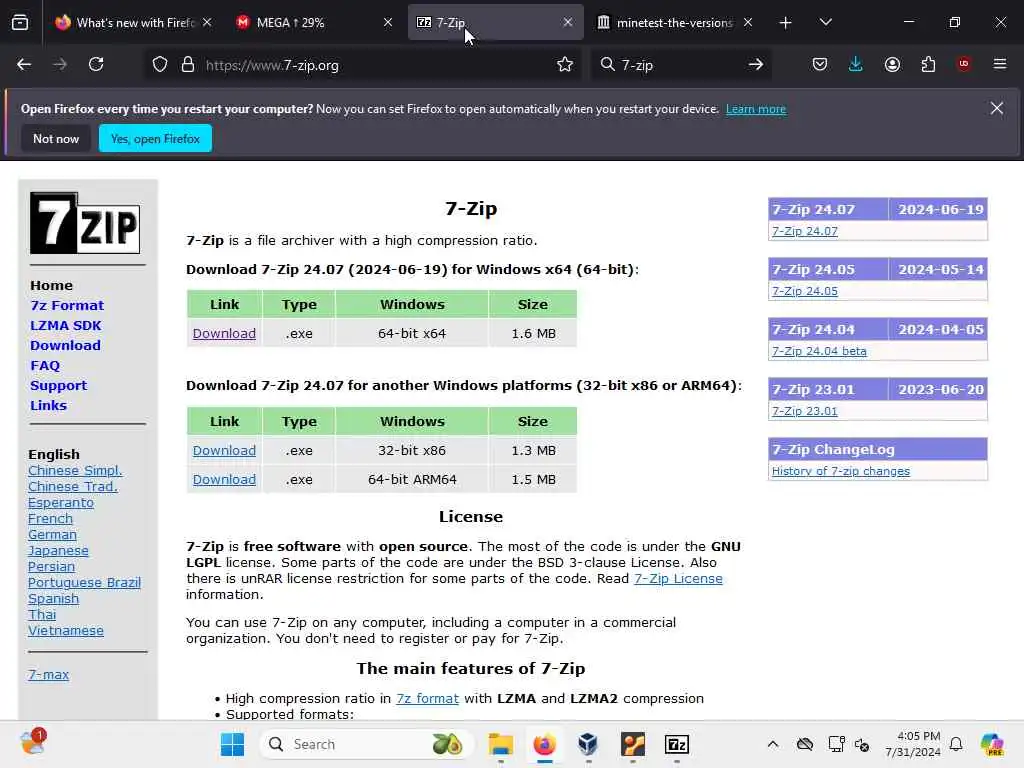Click the Not now button
Screen dimensions: 1024x768
(x=56, y=138)
